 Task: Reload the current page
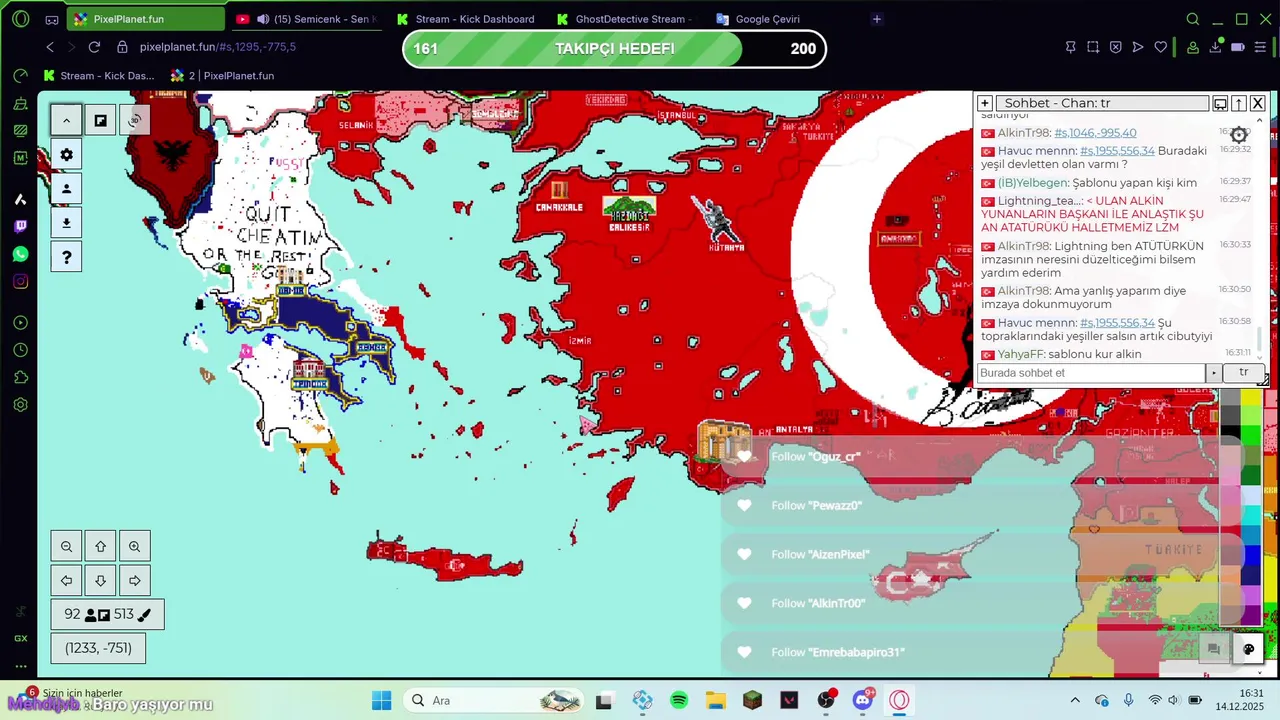coord(94,47)
